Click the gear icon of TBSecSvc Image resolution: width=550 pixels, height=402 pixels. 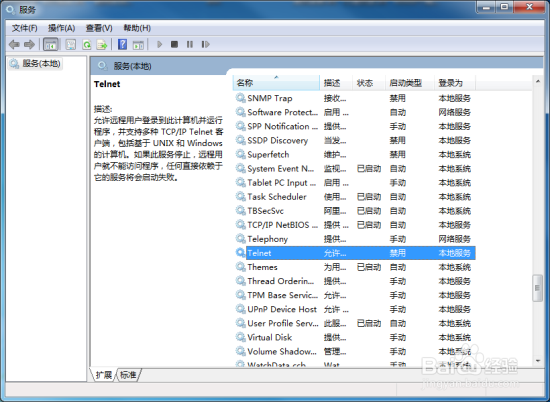click(x=240, y=210)
